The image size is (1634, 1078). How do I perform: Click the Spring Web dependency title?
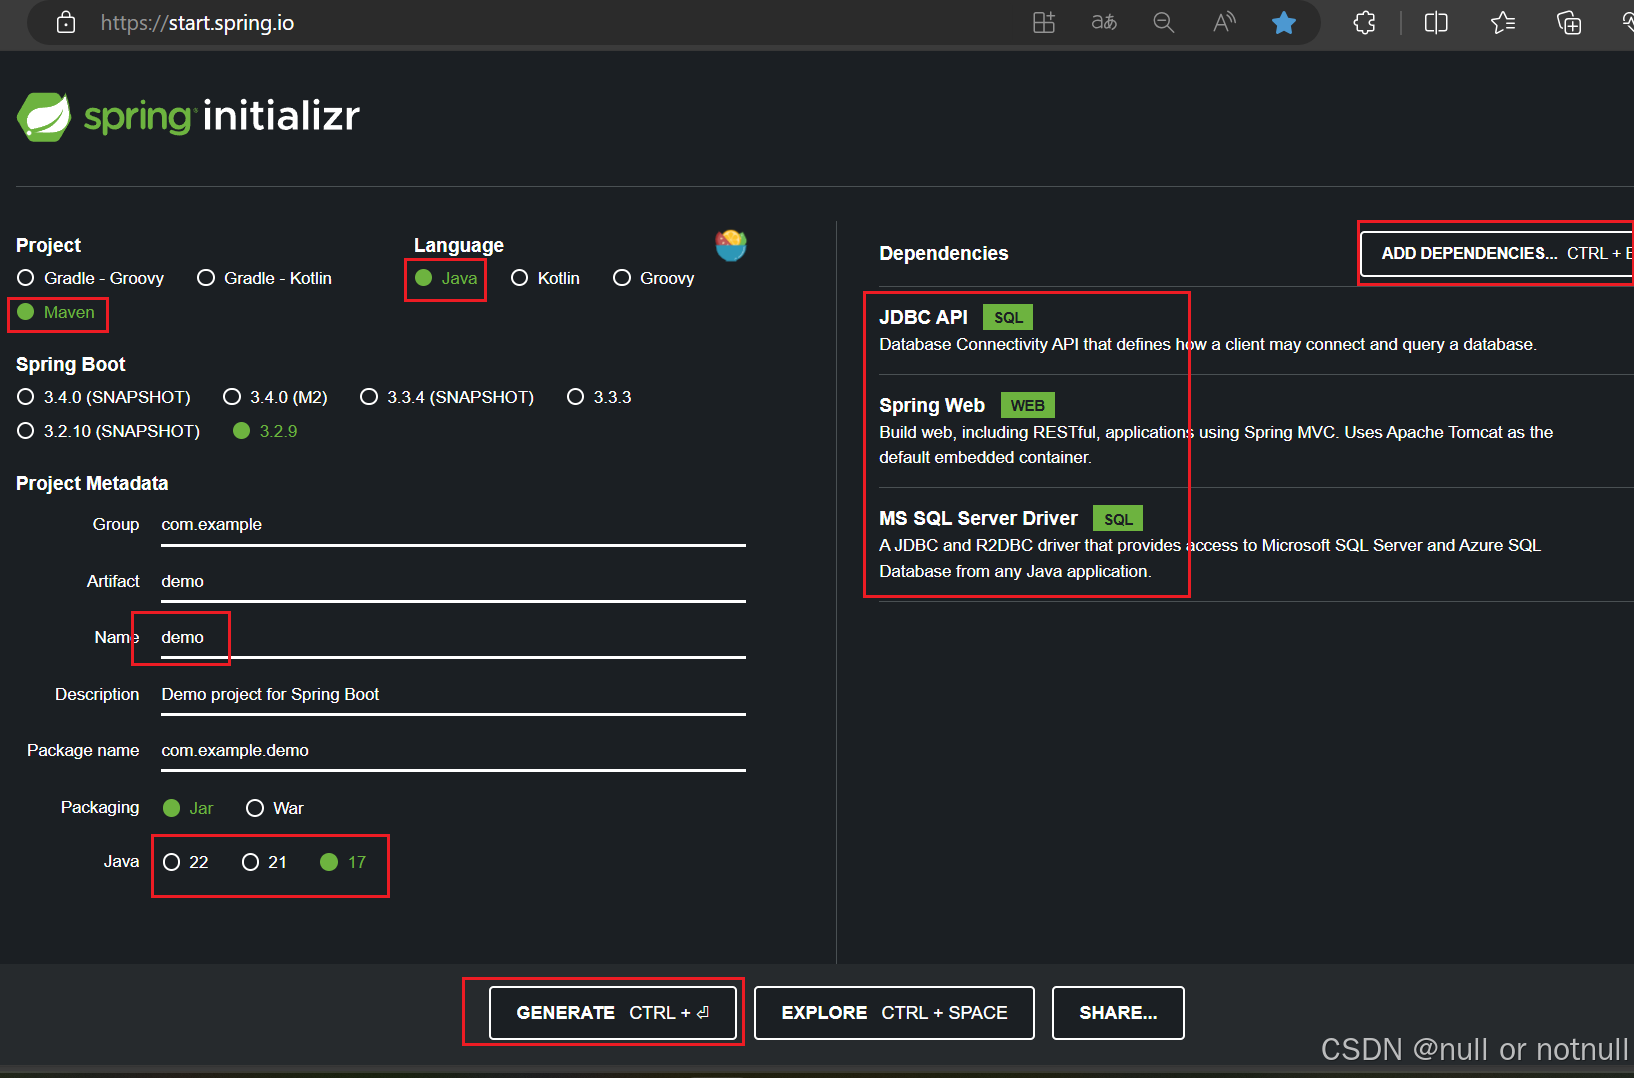click(x=932, y=405)
